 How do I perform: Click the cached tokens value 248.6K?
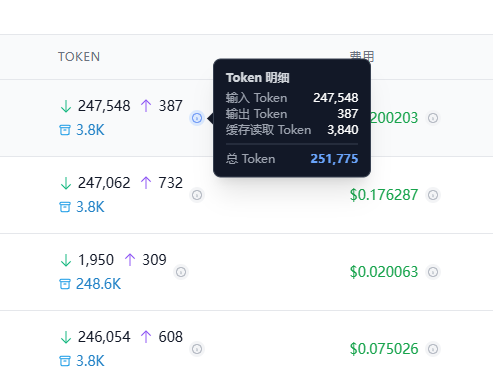98,284
